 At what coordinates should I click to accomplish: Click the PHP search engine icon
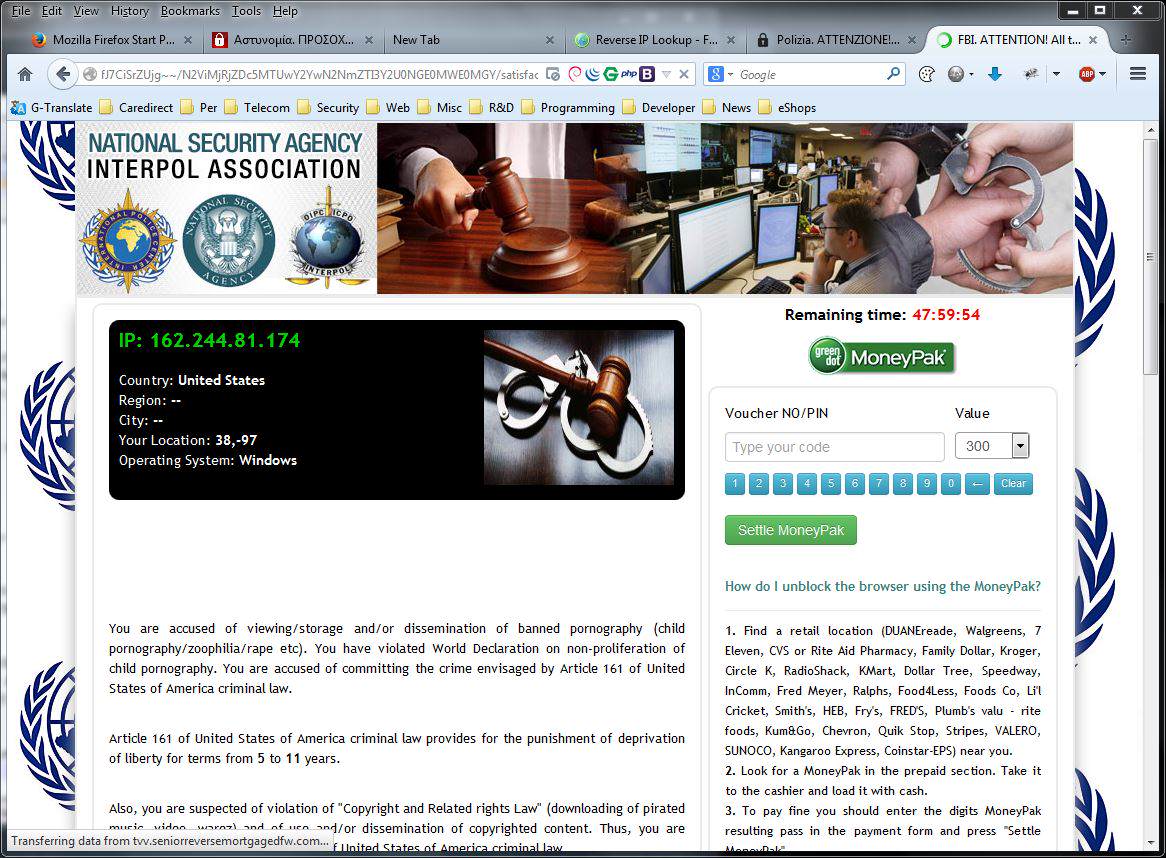pos(628,74)
